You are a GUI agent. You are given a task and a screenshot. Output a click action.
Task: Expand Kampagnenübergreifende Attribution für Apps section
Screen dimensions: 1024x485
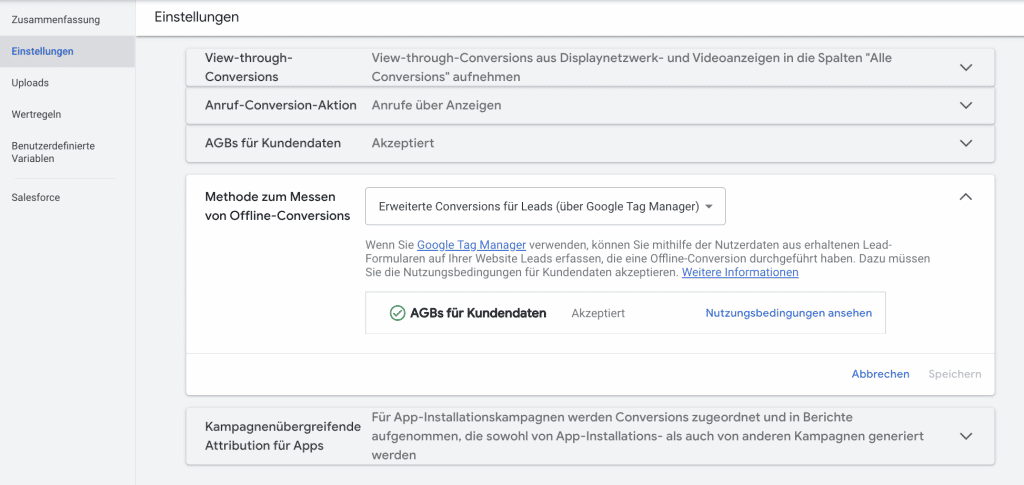point(965,436)
